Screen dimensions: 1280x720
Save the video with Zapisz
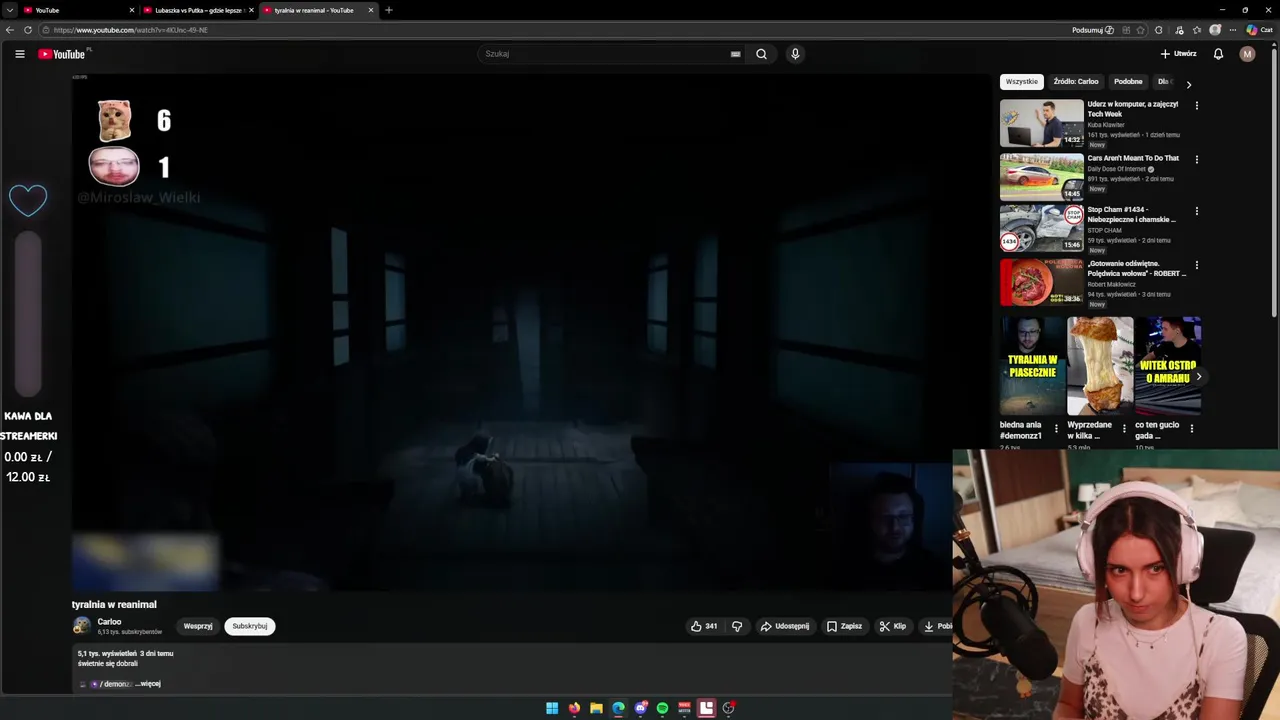(x=845, y=626)
